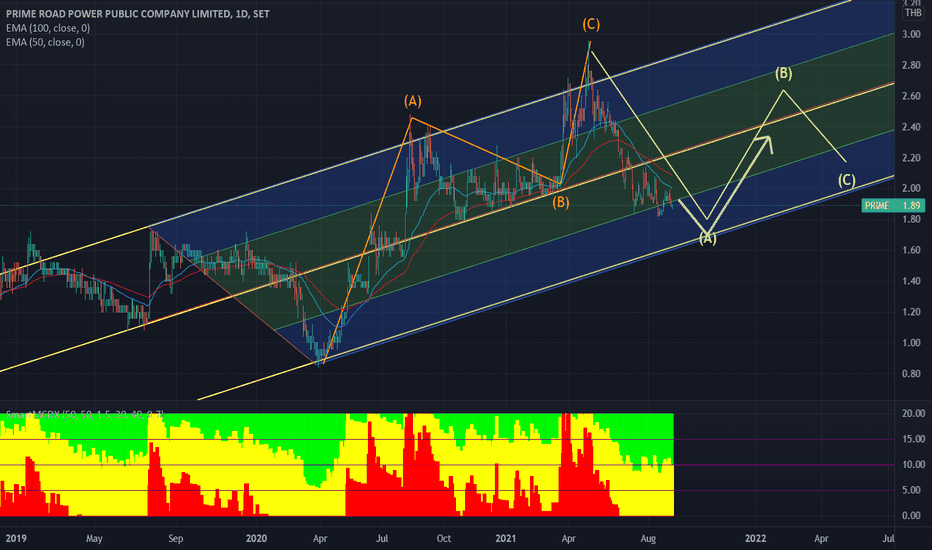Click the 2019 date on time axis

[16, 539]
